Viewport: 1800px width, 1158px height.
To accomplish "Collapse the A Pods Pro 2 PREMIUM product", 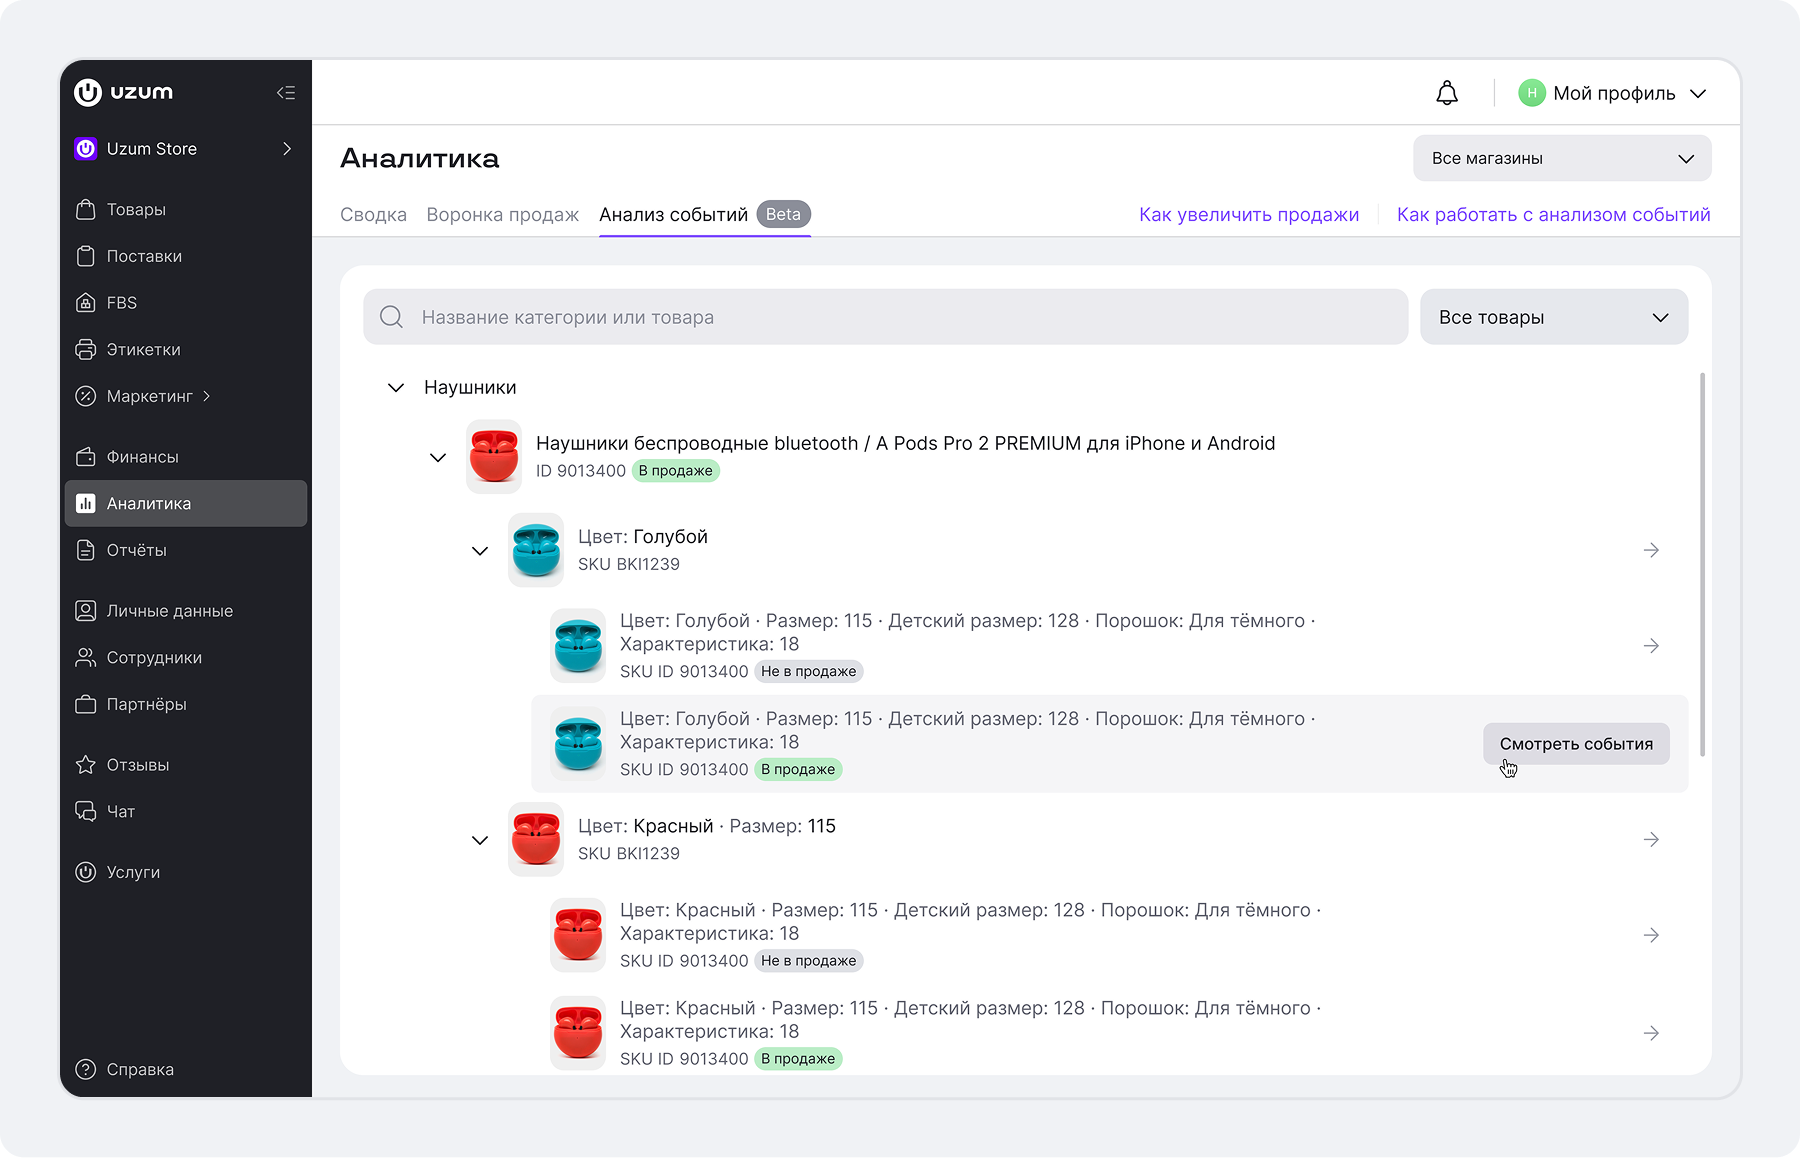I will coord(438,457).
